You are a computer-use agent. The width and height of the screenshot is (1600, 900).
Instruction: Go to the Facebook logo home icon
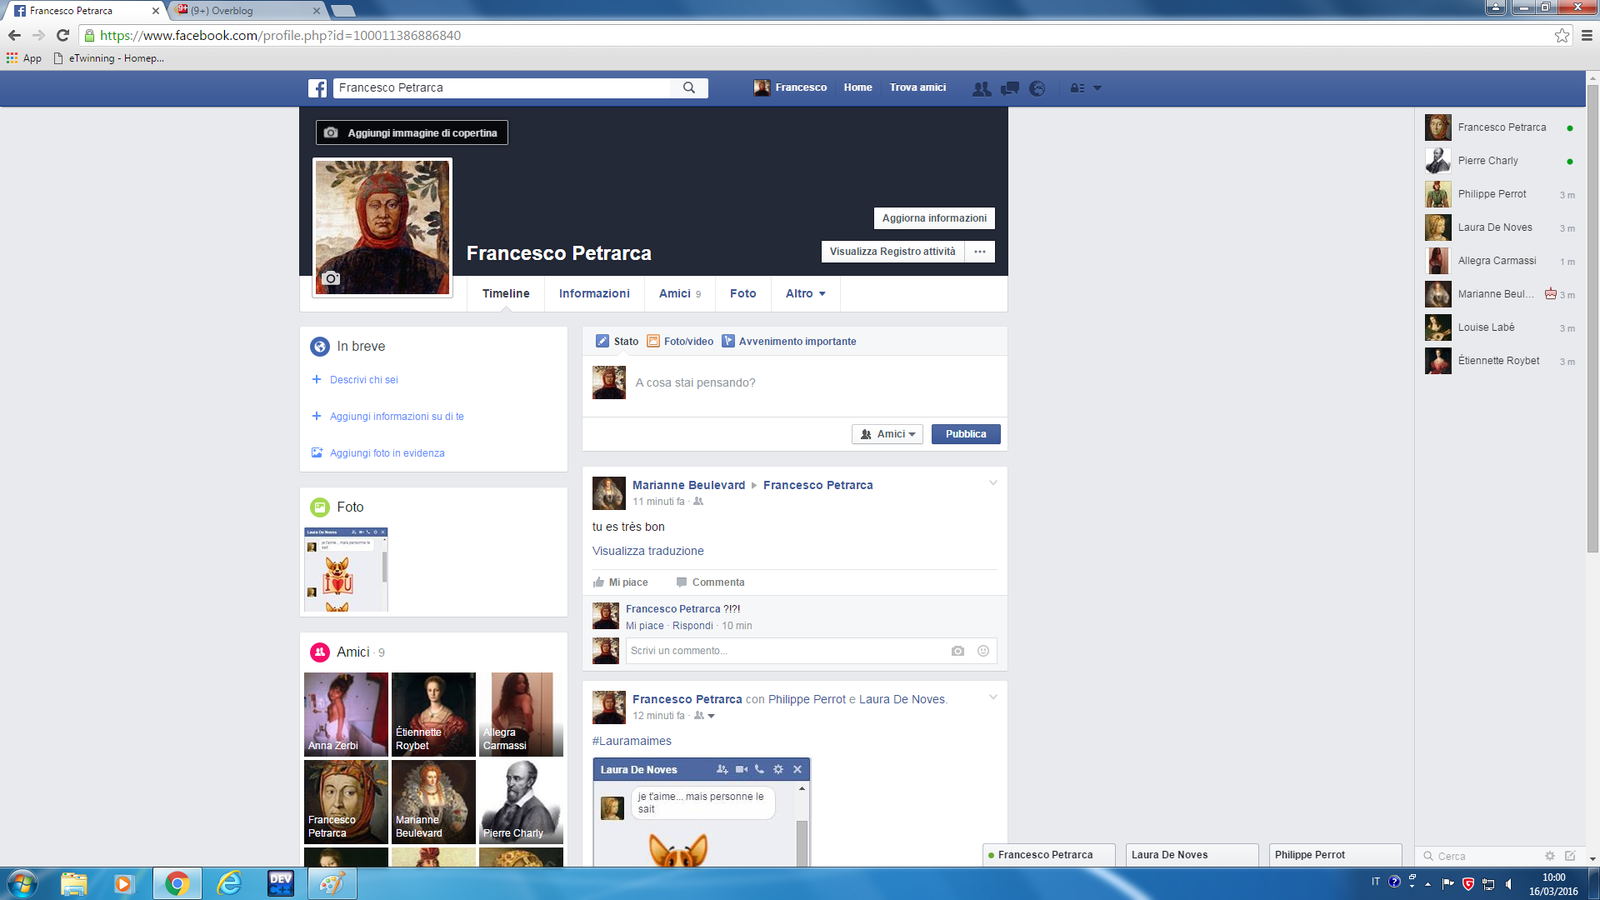[x=317, y=88]
